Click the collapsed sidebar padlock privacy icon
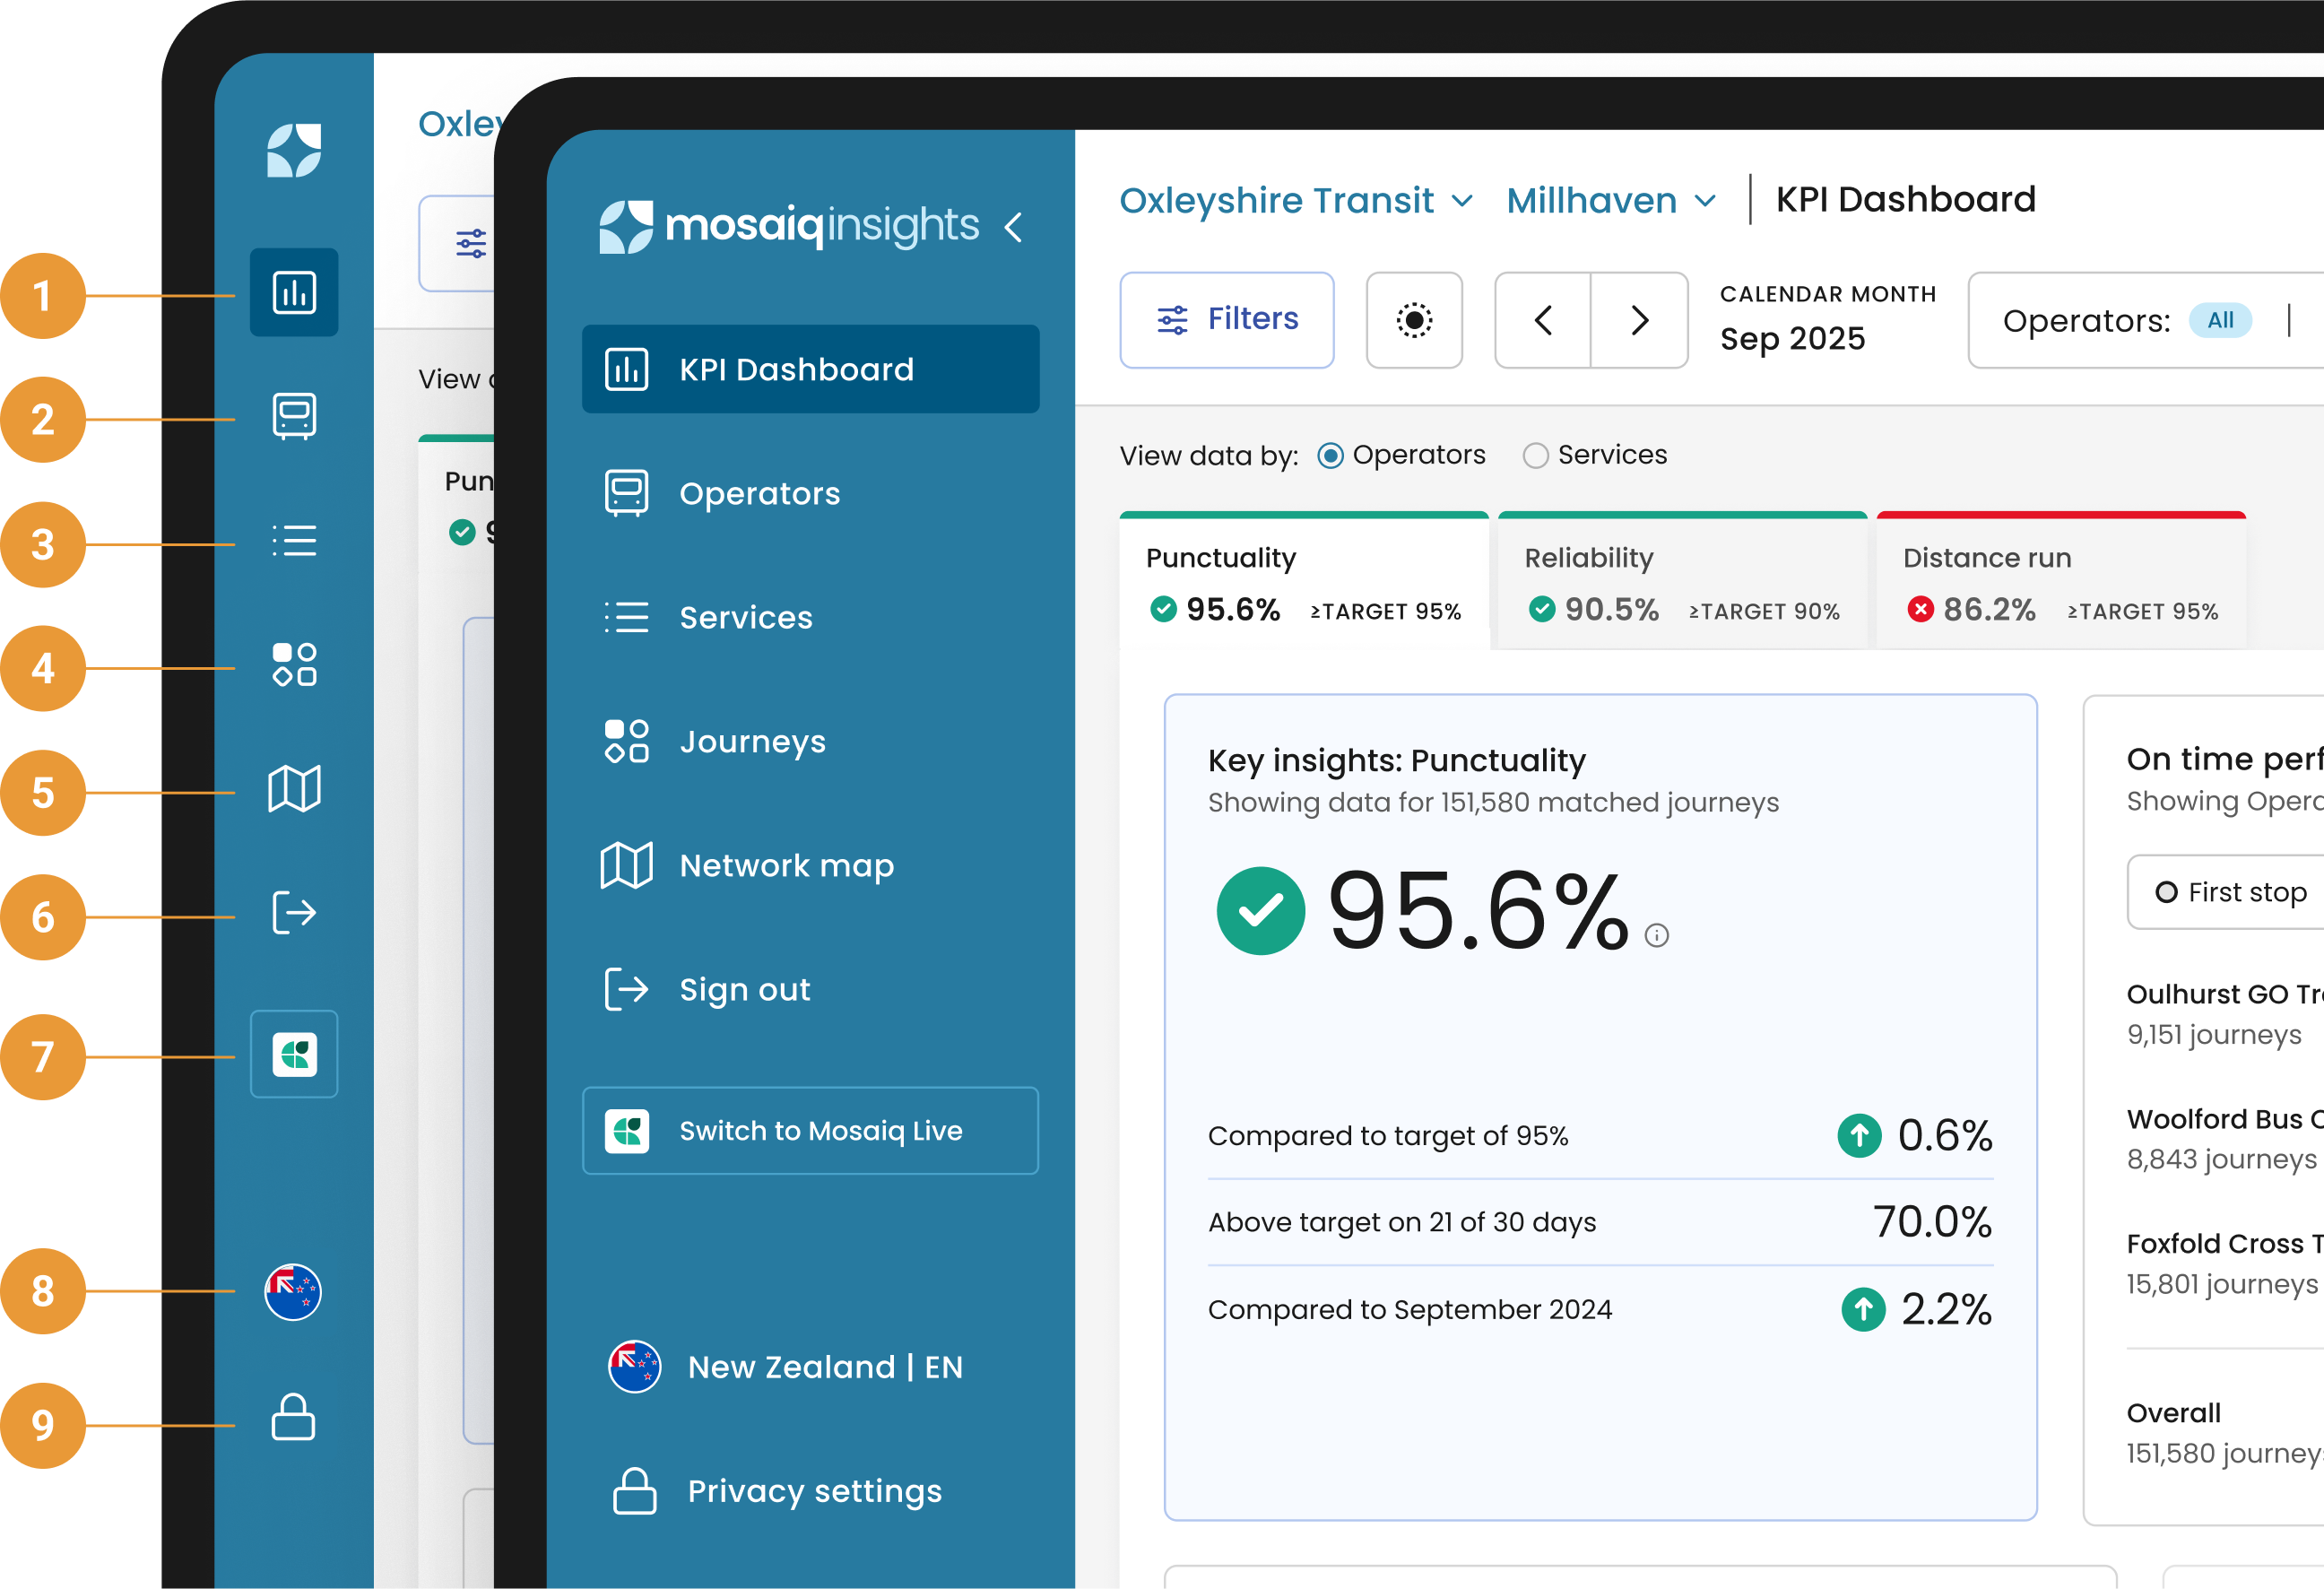This screenshot has width=2324, height=1589. click(x=294, y=1417)
